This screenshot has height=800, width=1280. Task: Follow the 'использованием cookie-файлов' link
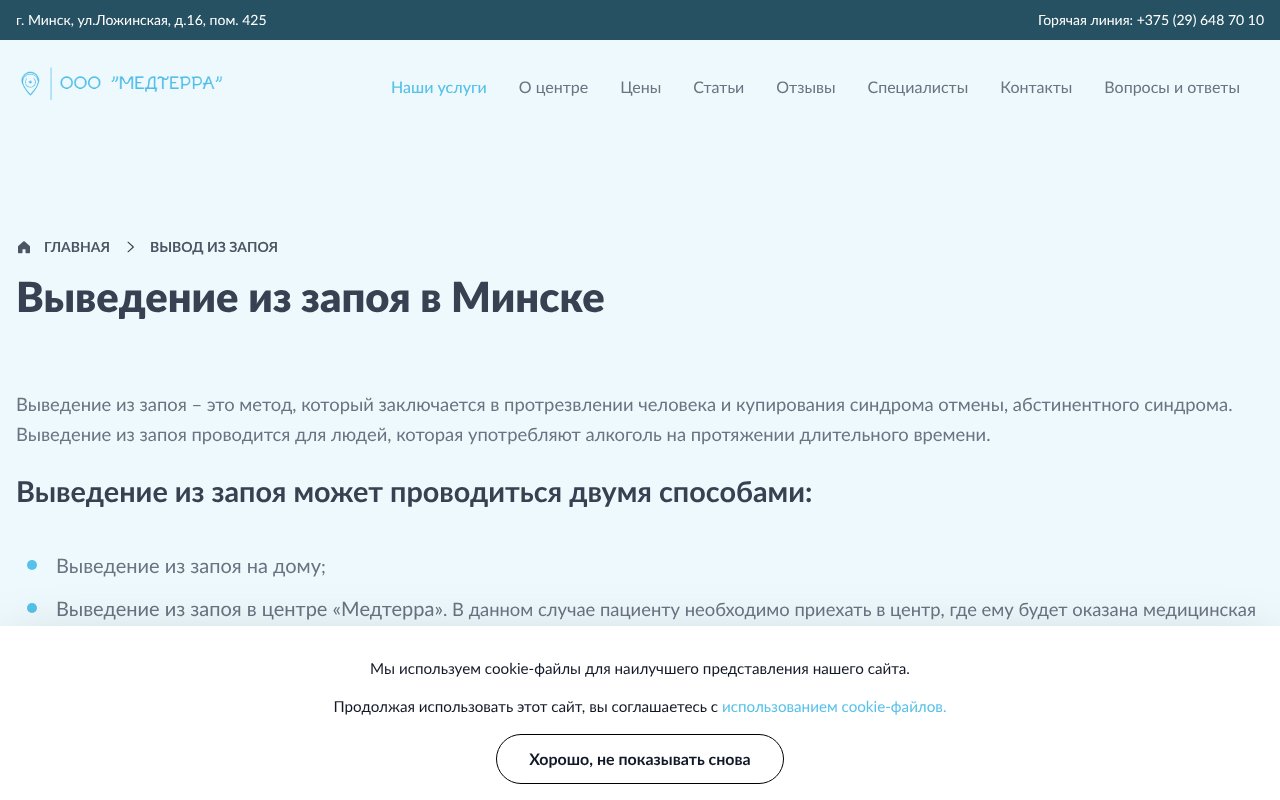(833, 705)
